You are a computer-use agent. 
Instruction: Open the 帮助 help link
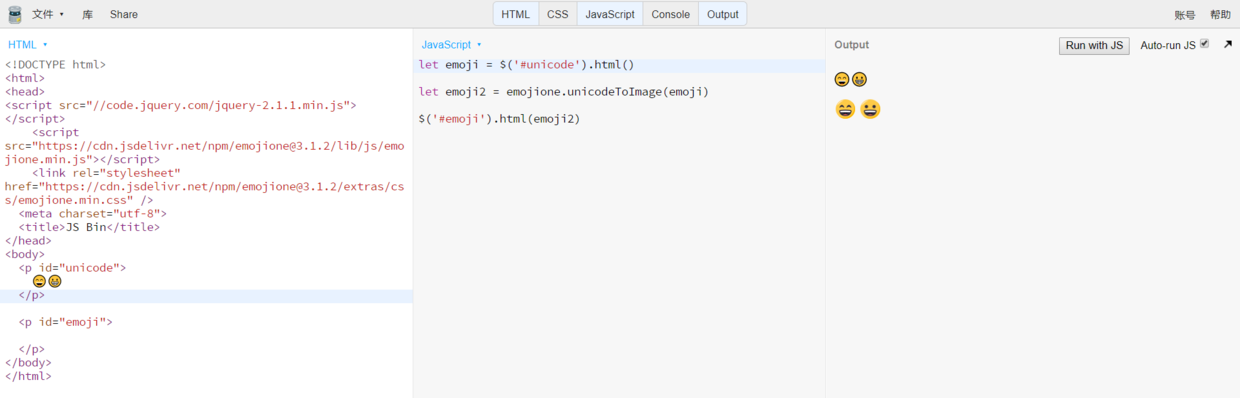pos(1220,14)
